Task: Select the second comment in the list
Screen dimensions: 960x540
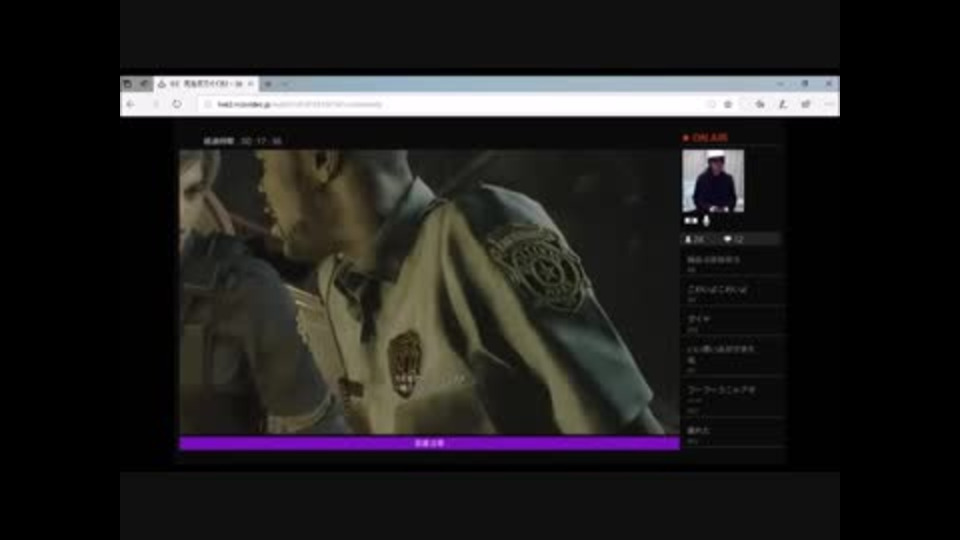Action: (x=732, y=292)
